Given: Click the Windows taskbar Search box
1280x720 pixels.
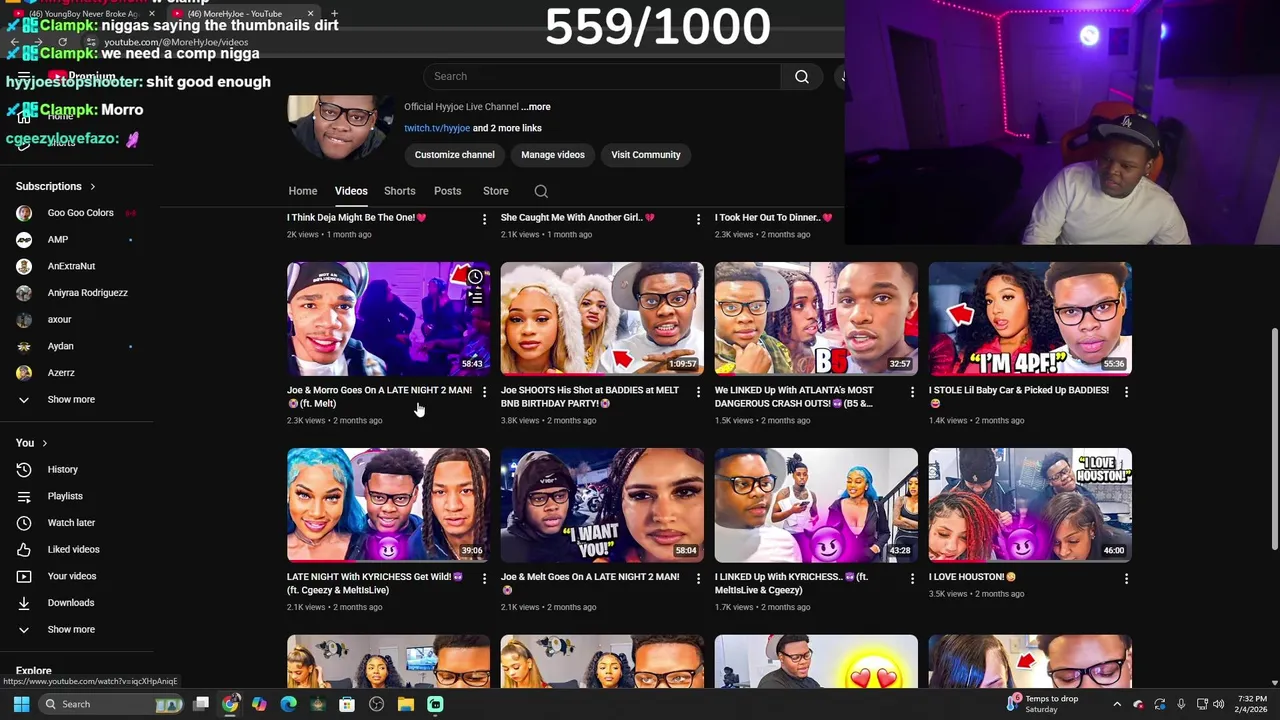Looking at the screenshot, I should pyautogui.click(x=110, y=704).
